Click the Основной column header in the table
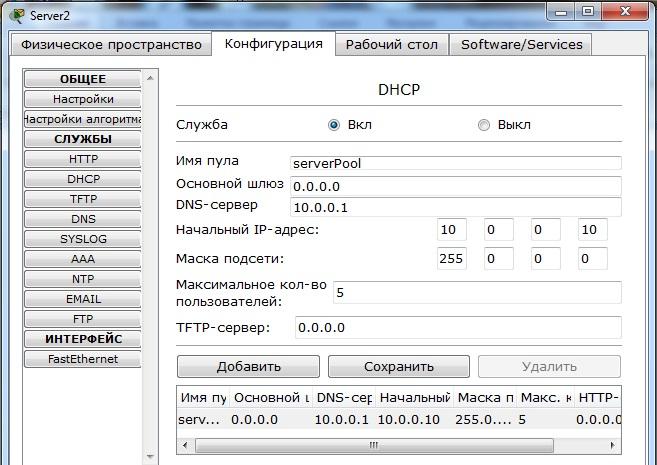Image resolution: width=657 pixels, height=465 pixels. click(x=271, y=398)
